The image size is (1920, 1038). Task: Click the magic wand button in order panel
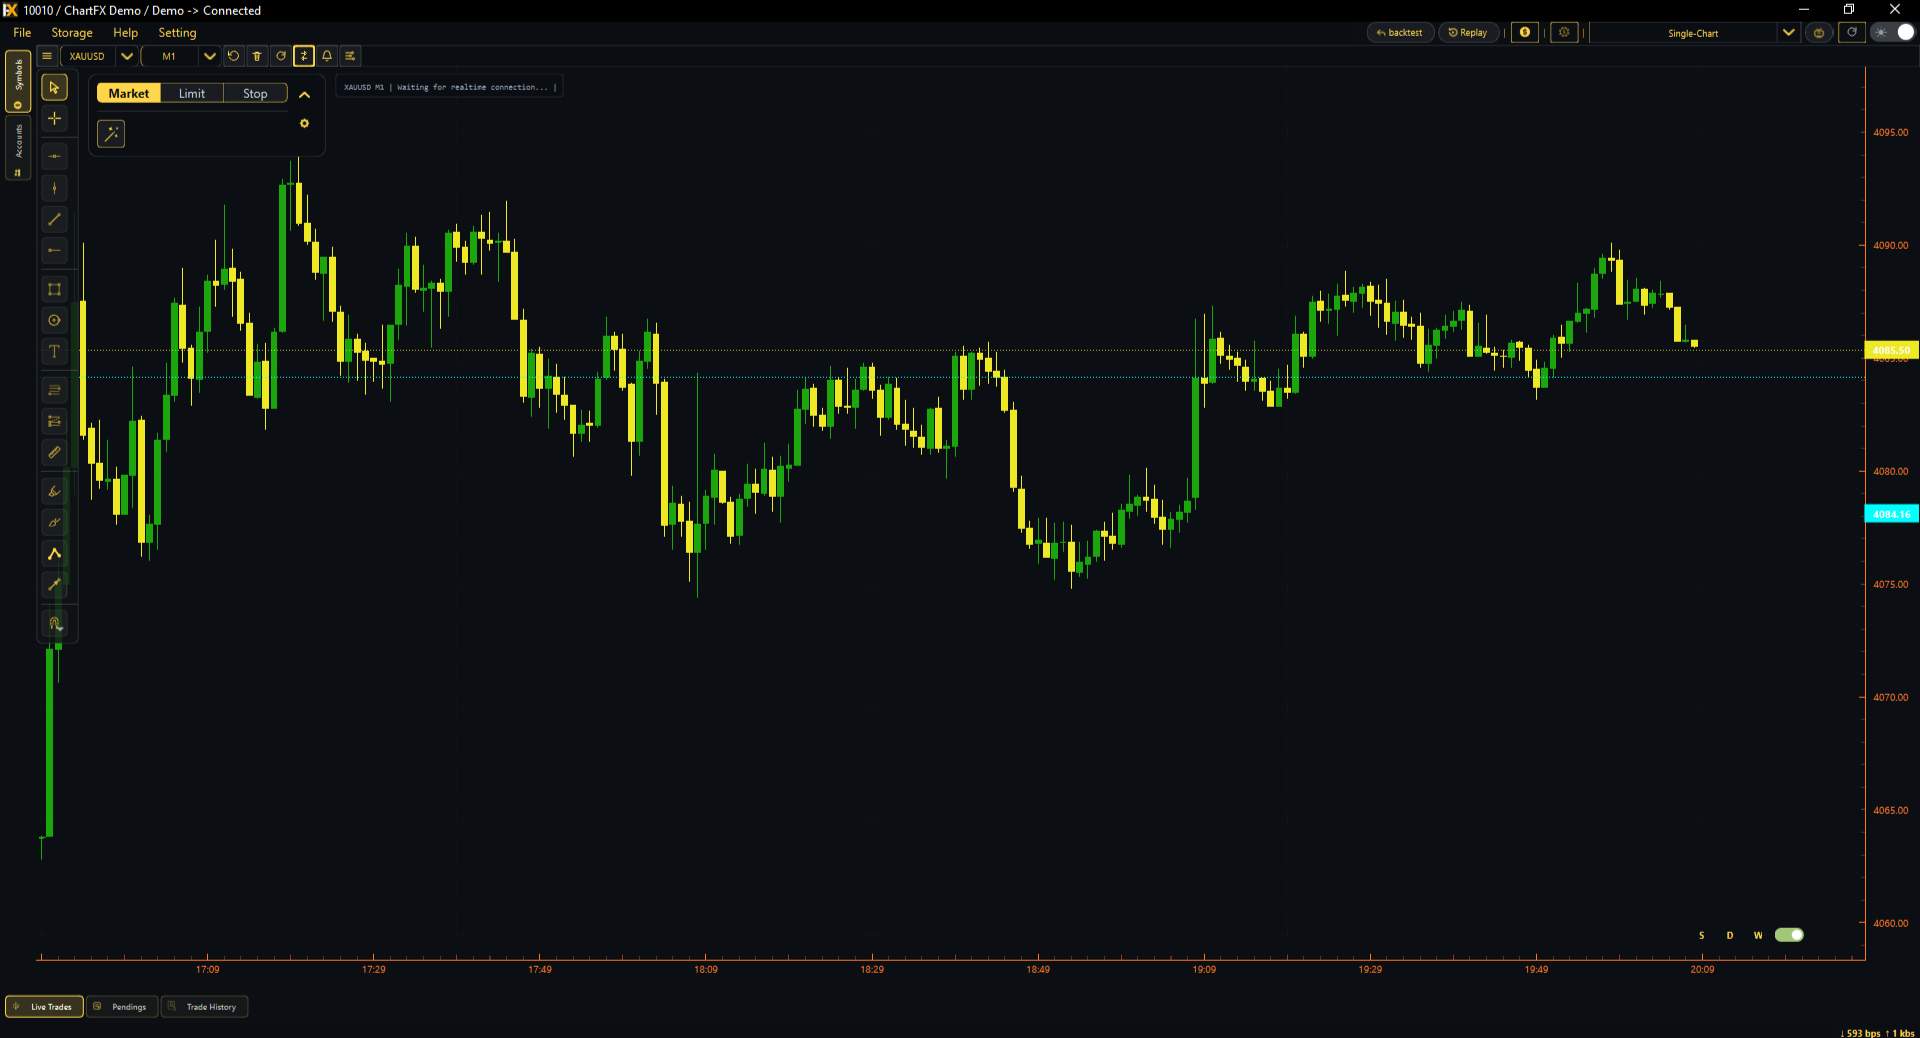tap(111, 134)
